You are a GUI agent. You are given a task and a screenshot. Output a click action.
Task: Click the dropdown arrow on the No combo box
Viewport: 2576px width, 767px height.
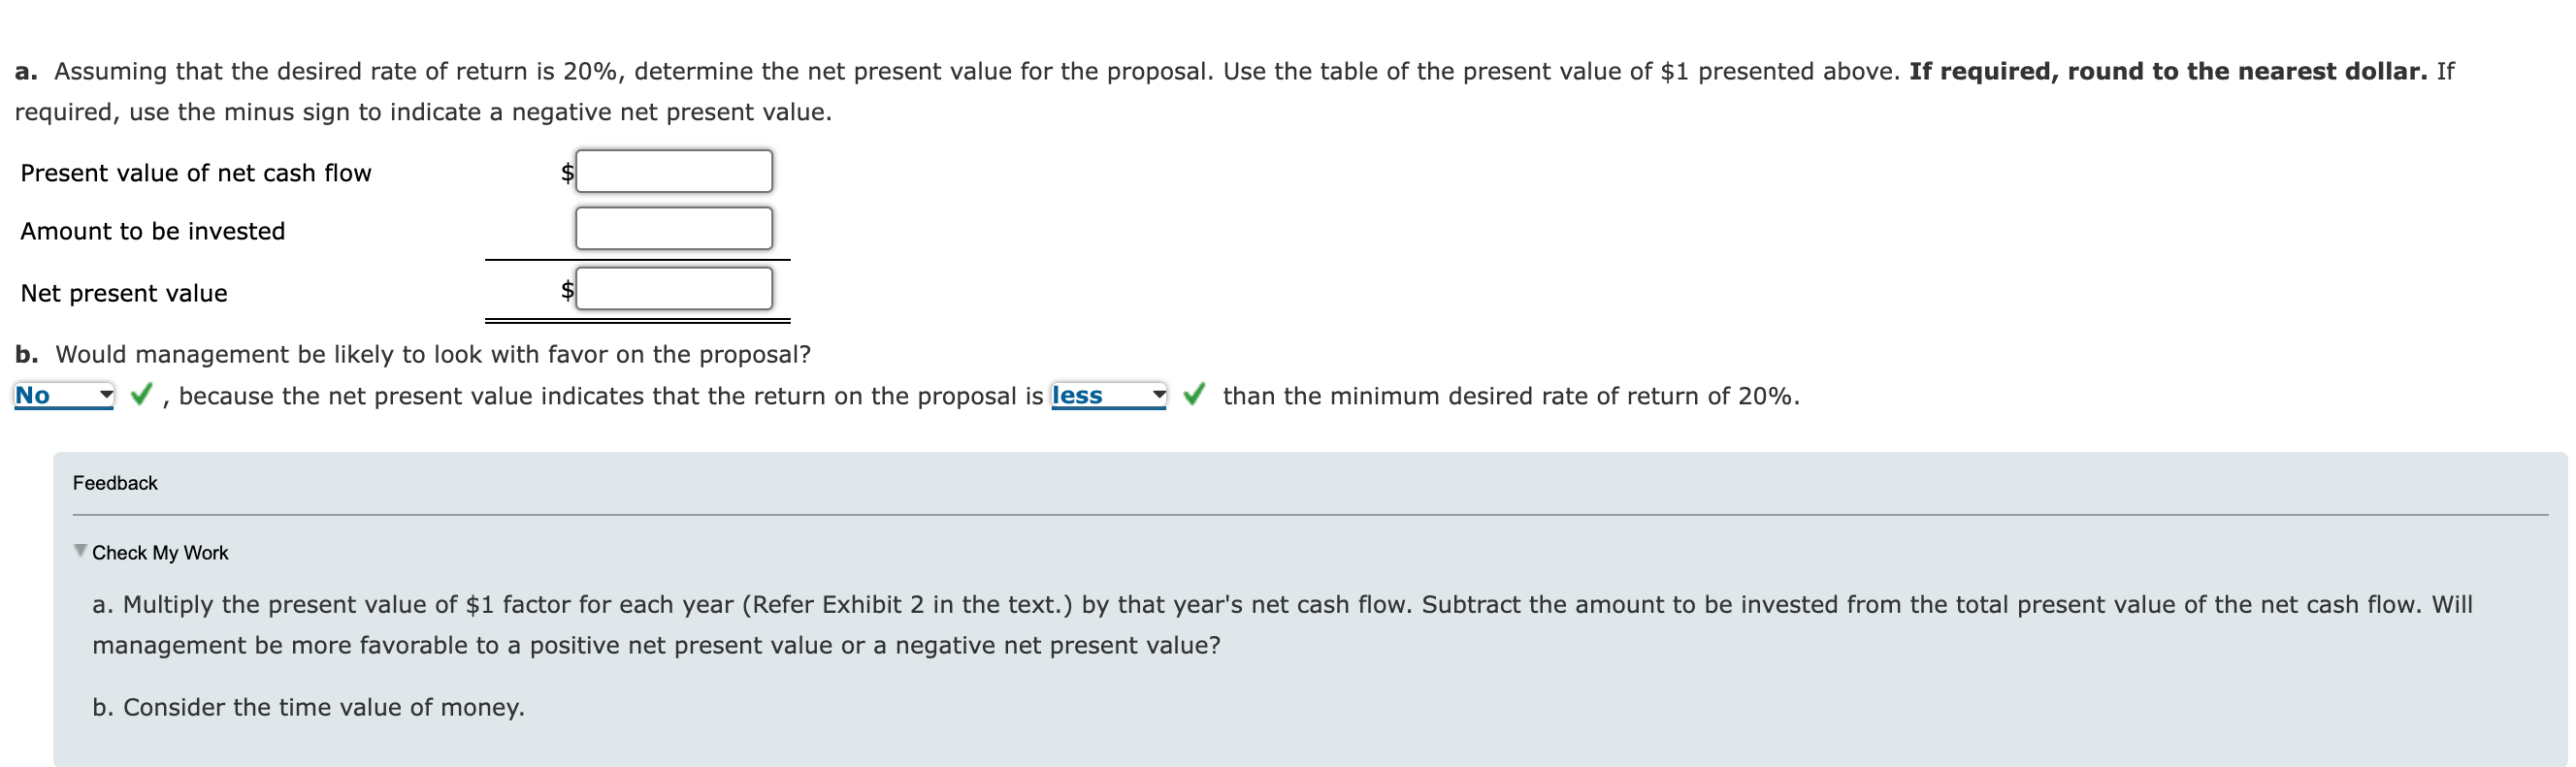(104, 394)
